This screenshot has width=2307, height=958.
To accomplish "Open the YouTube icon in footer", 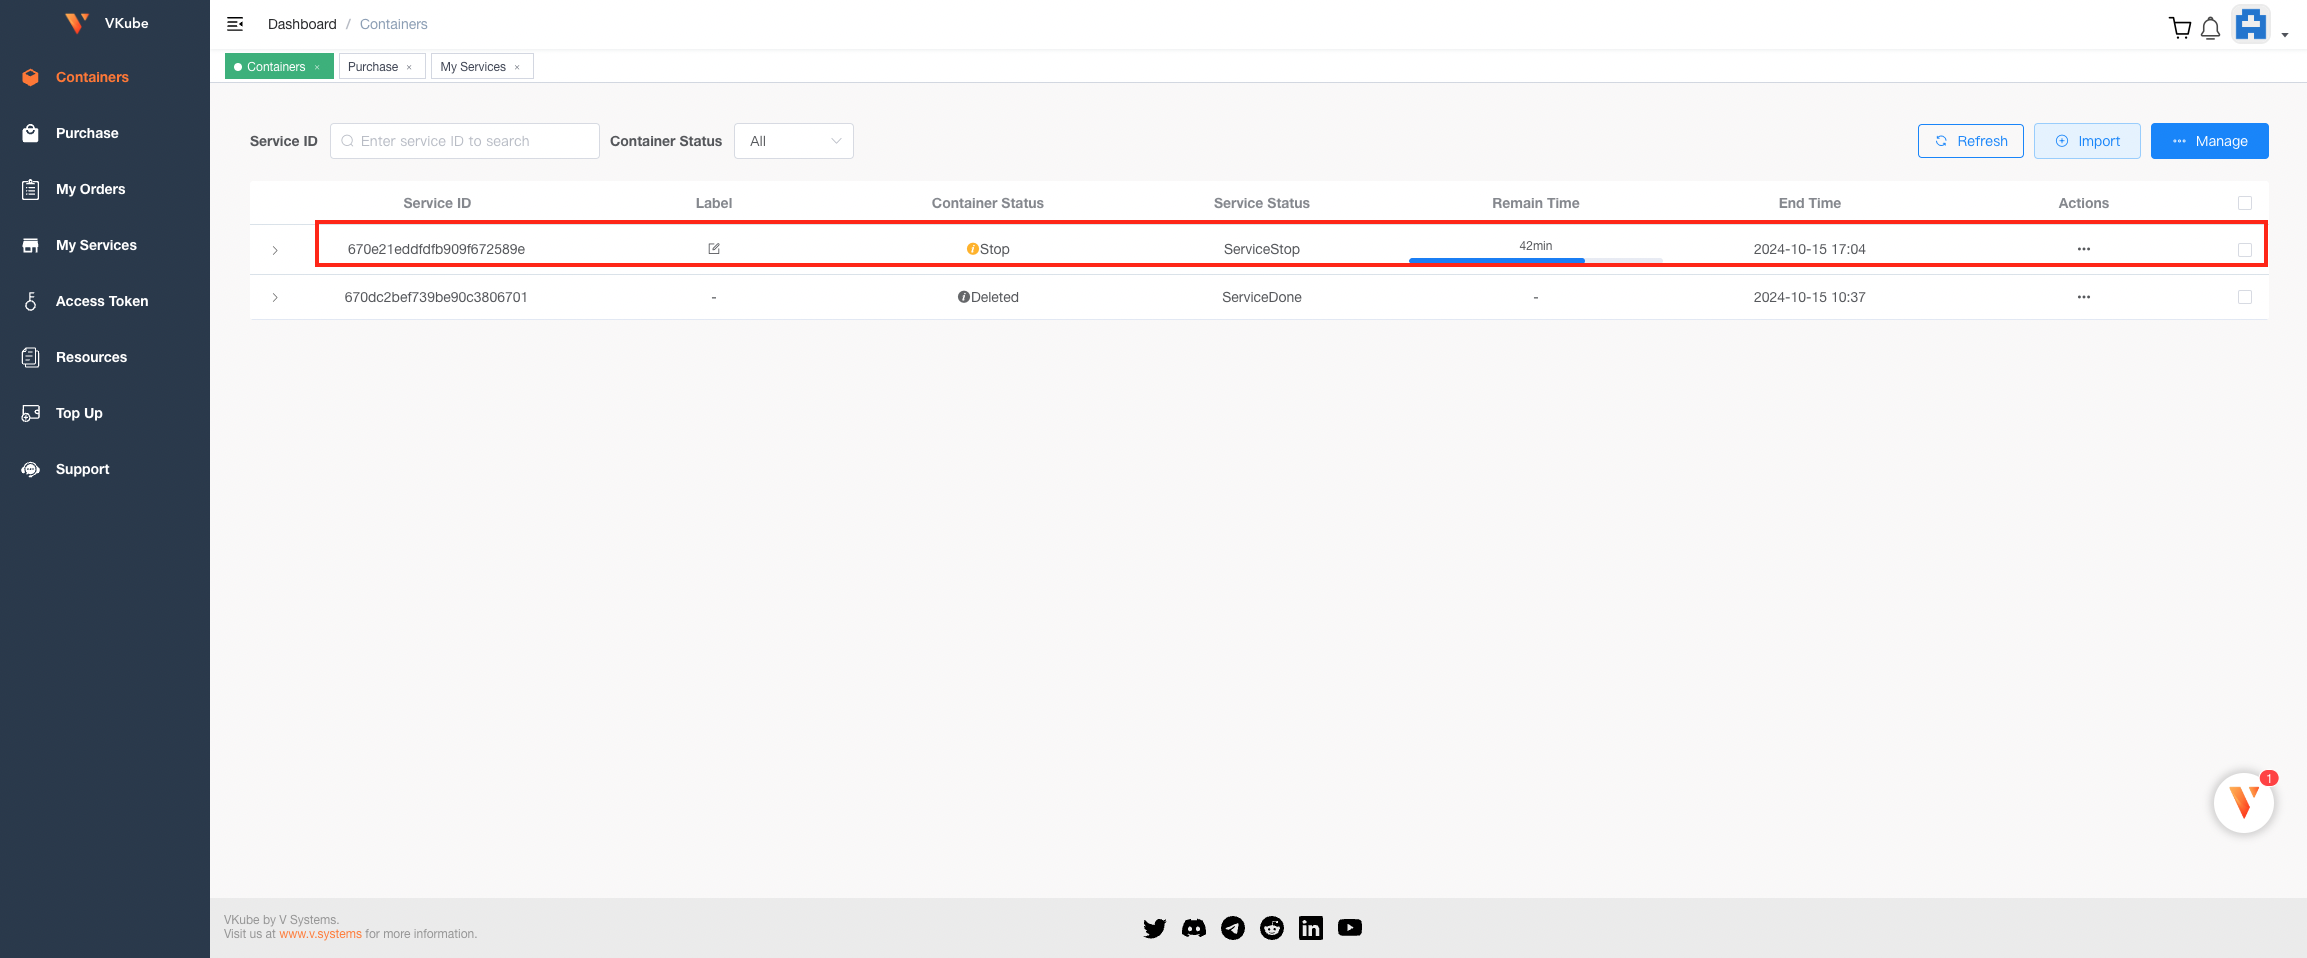I will coord(1350,928).
